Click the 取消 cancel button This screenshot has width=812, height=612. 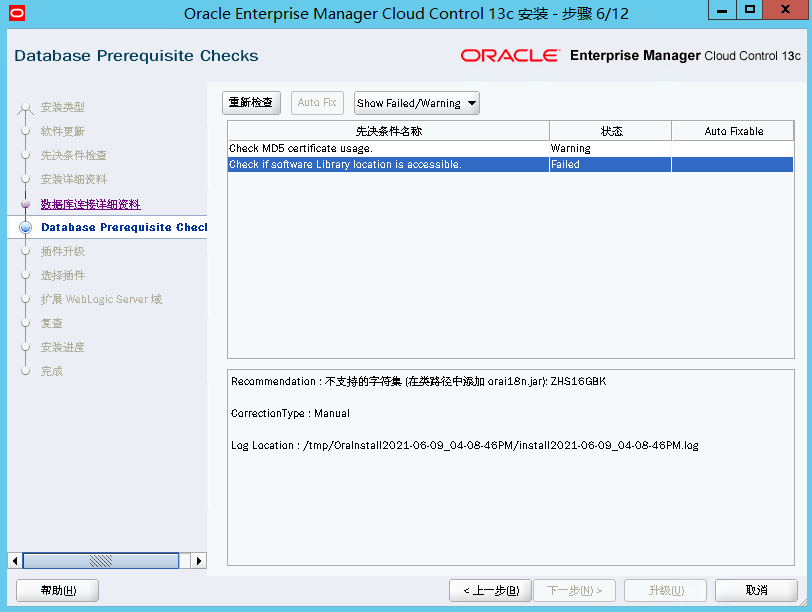[756, 590]
